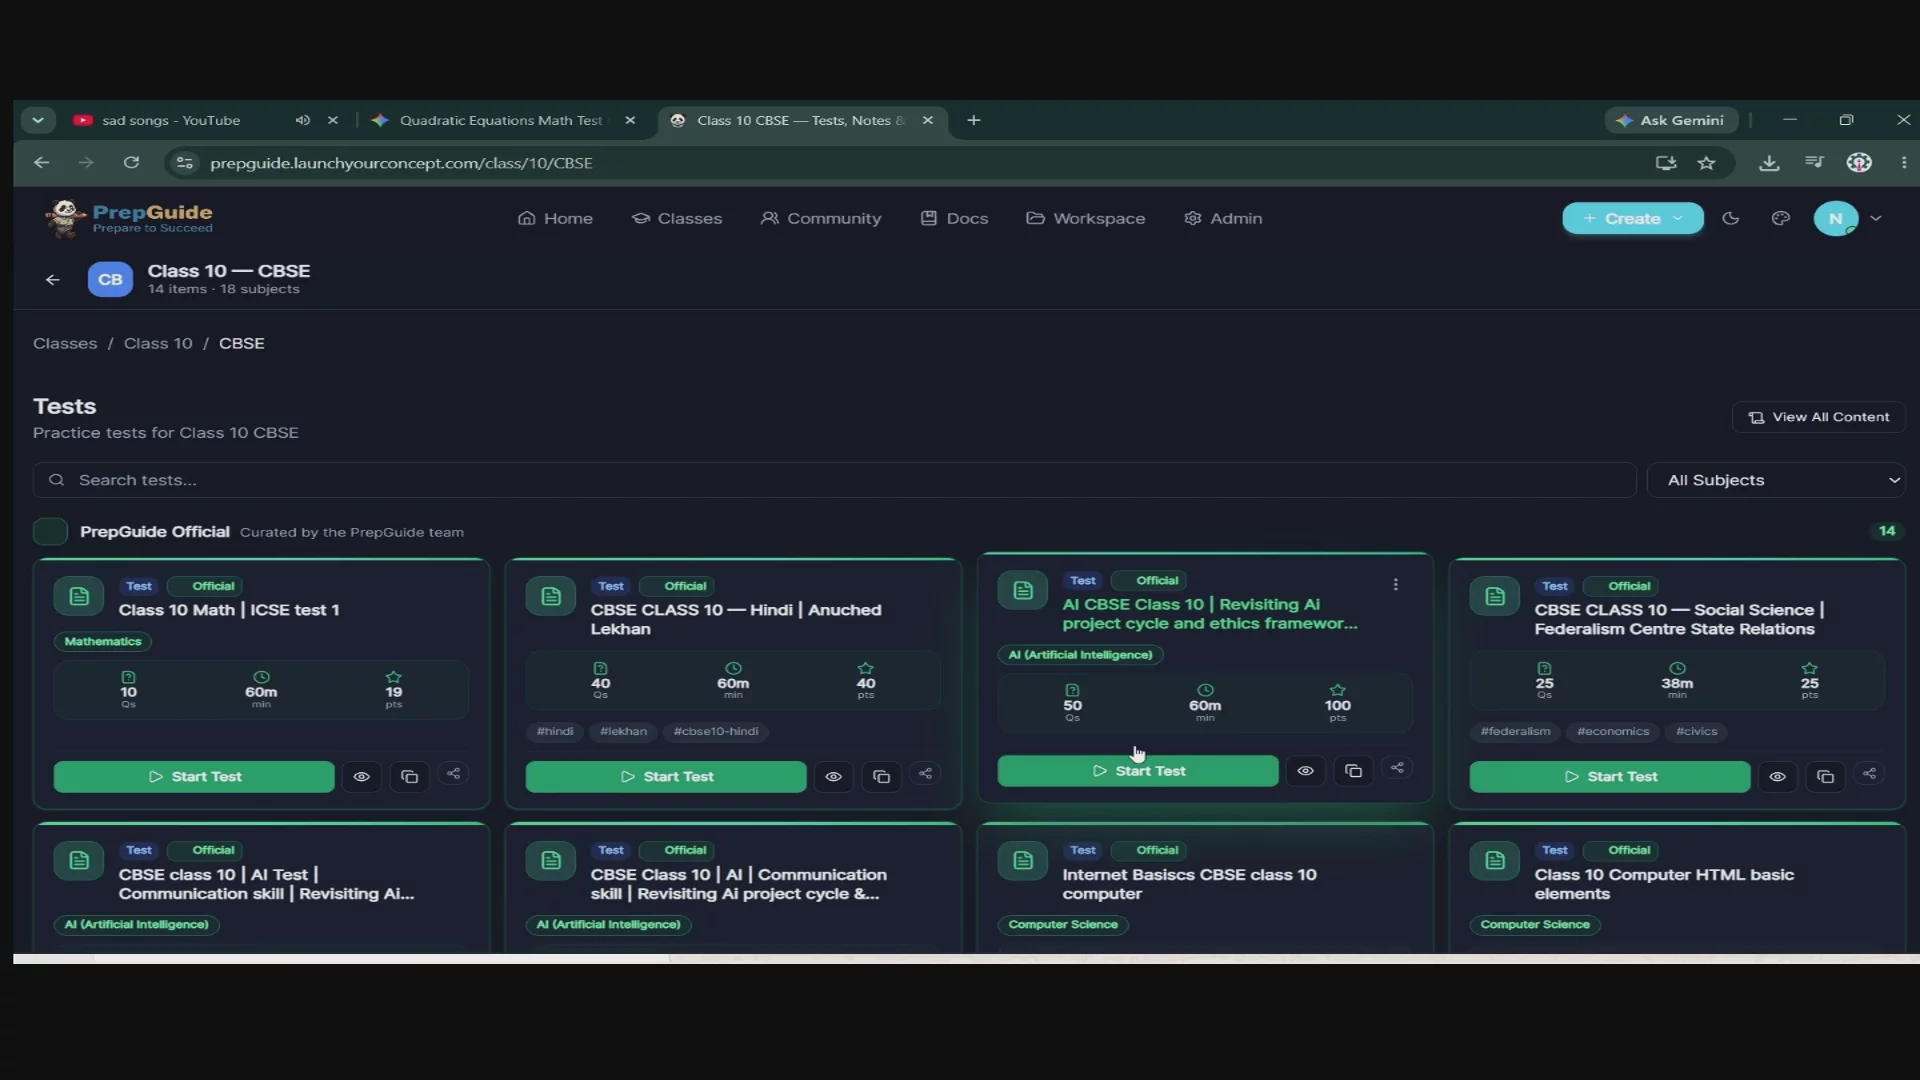Open user avatar N menu
This screenshot has height=1080, width=1920.
(1836, 218)
